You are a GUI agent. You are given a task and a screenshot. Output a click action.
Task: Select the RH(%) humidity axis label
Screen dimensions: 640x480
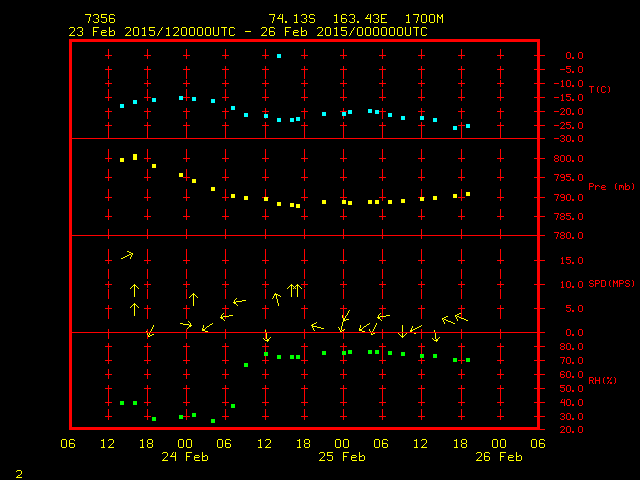point(600,380)
